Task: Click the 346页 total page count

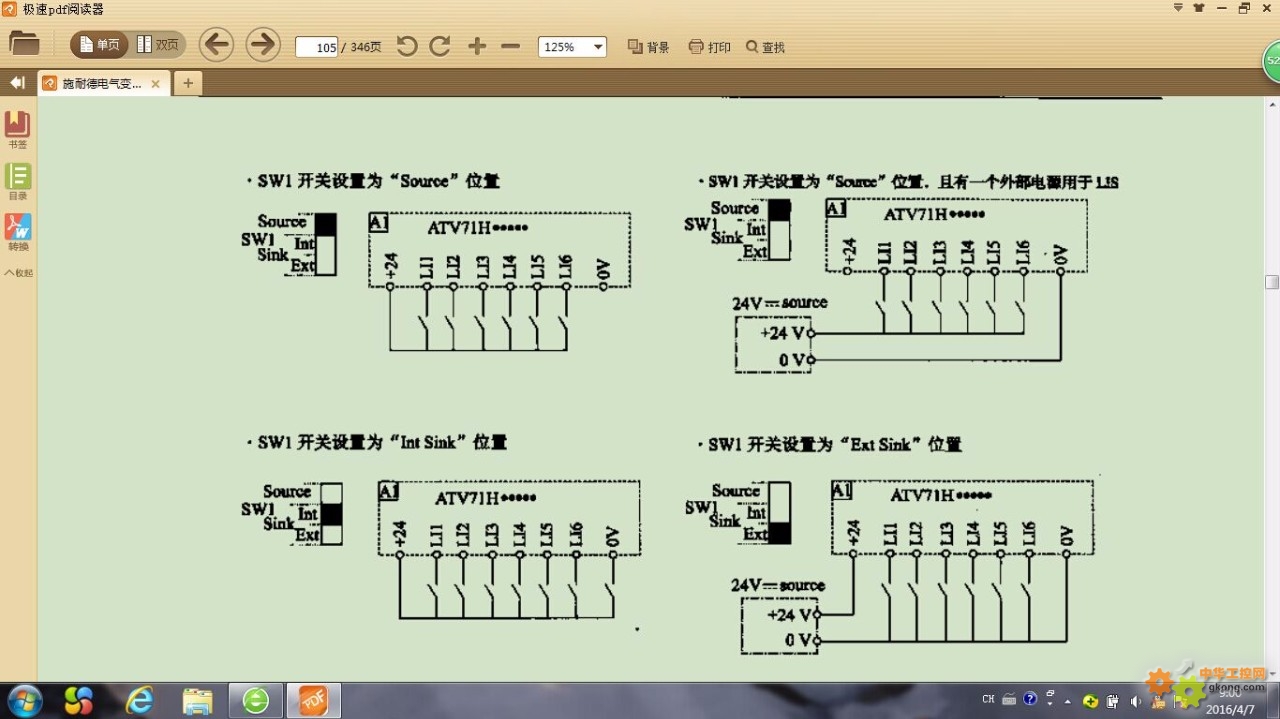Action: [365, 47]
